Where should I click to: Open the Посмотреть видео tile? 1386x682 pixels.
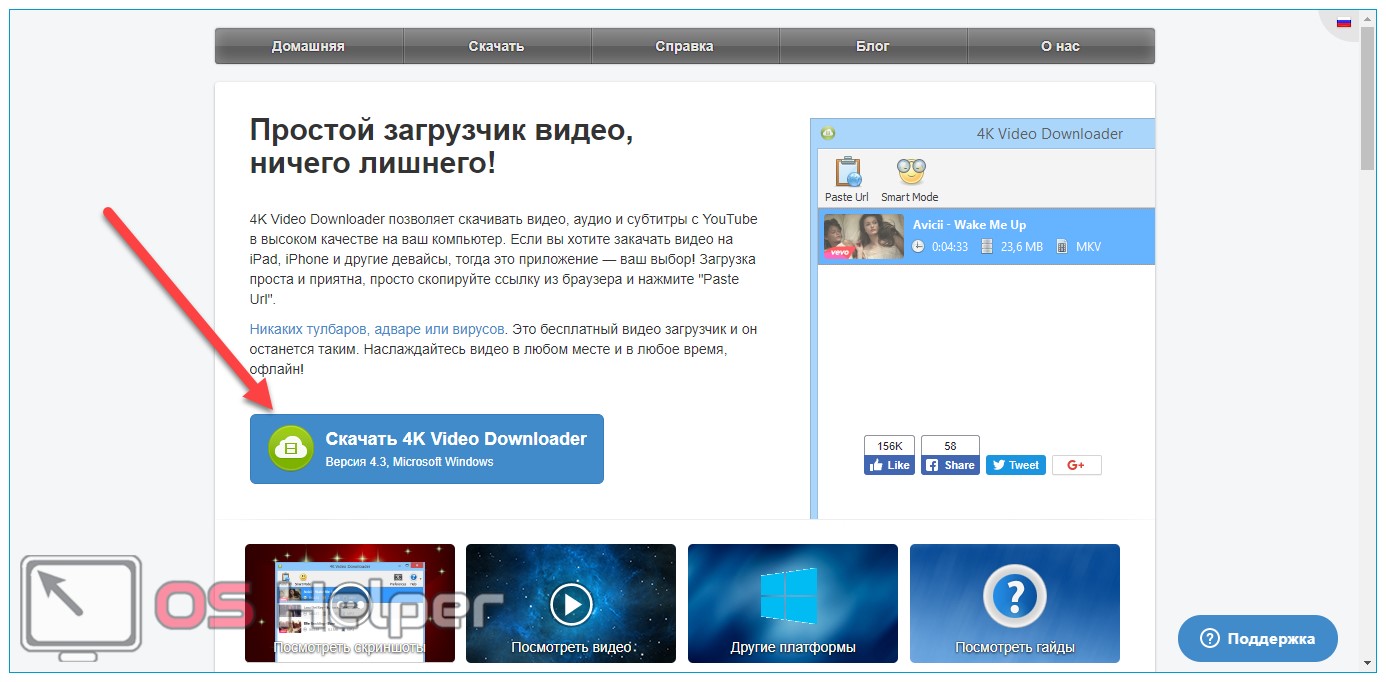click(x=571, y=603)
